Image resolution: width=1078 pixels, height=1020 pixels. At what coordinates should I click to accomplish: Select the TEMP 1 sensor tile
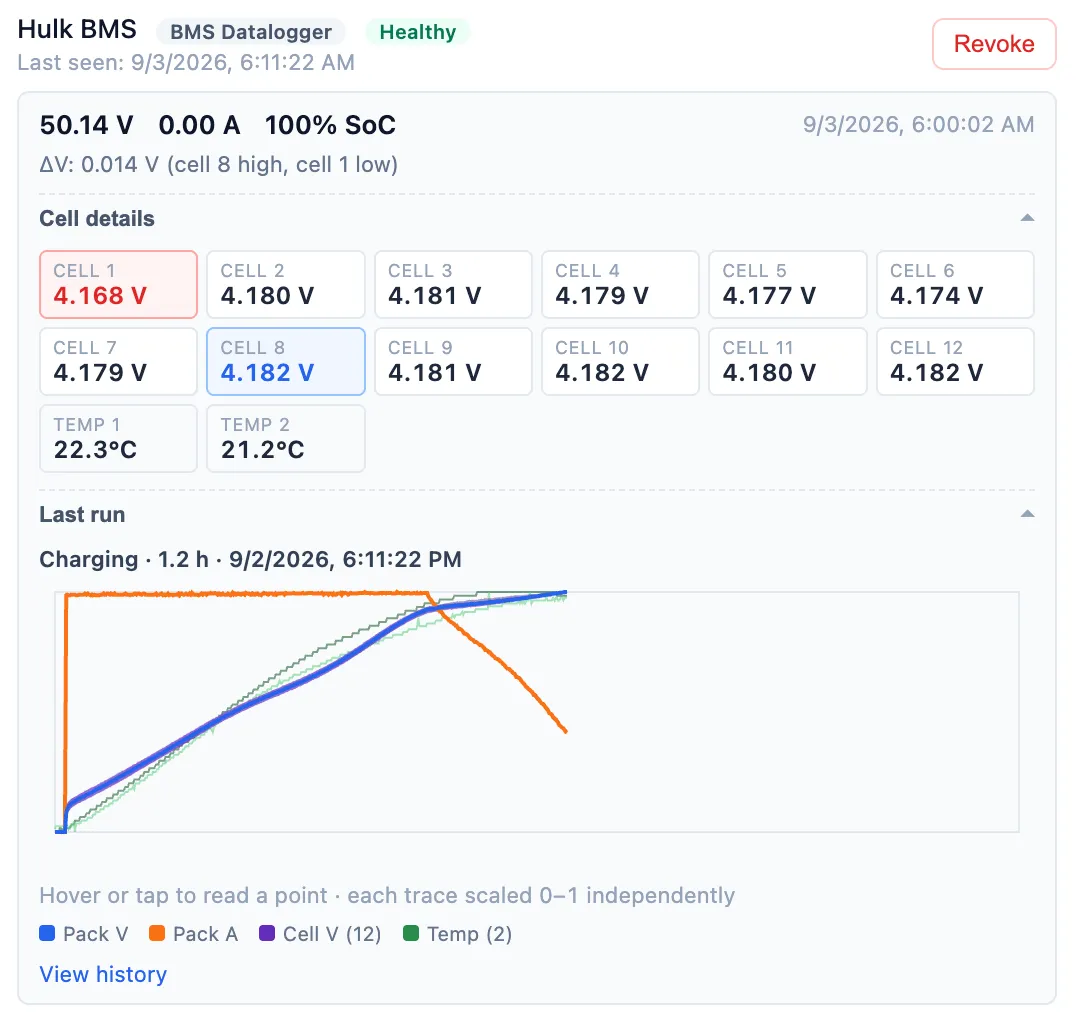pyautogui.click(x=118, y=439)
